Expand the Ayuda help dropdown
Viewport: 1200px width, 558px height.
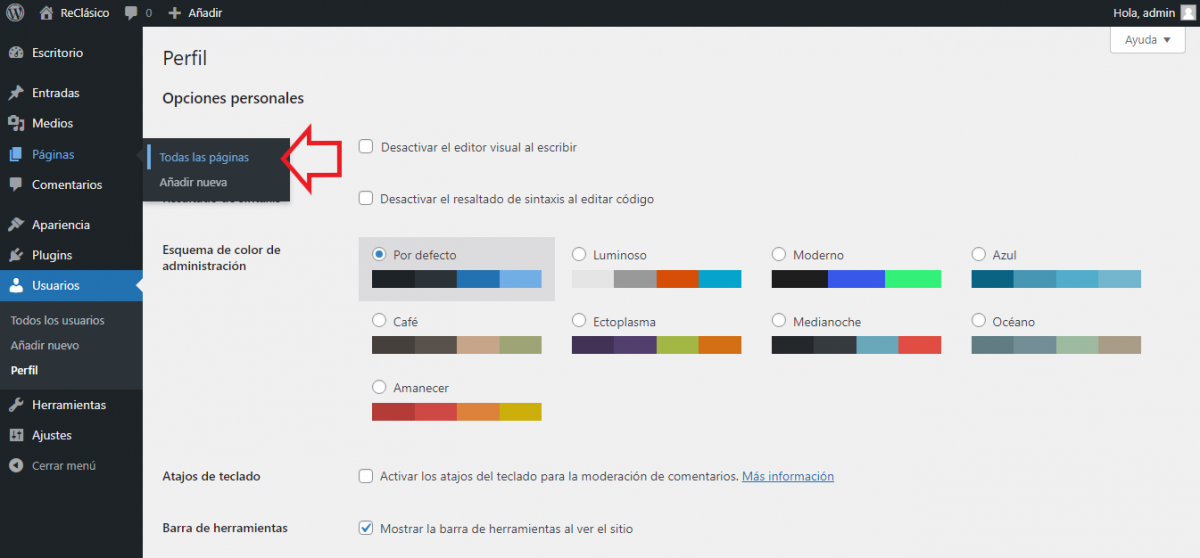1147,40
